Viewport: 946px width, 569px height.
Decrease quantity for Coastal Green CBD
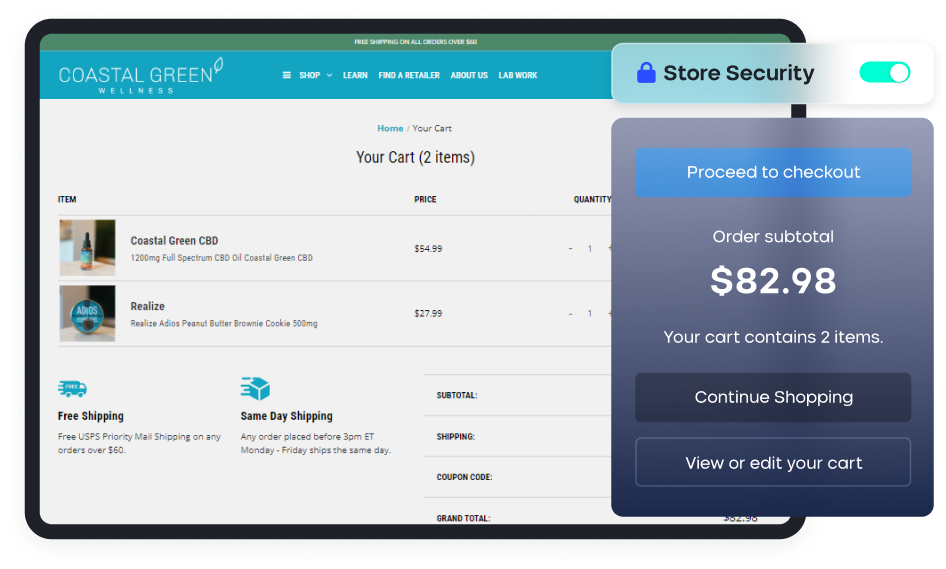tap(570, 249)
